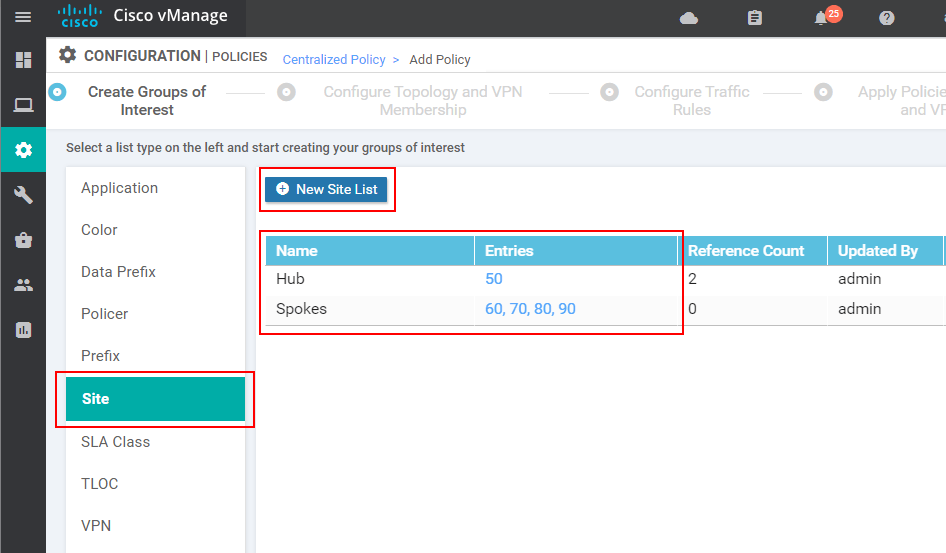Open the help question mark icon
946x553 pixels.
click(x=886, y=18)
